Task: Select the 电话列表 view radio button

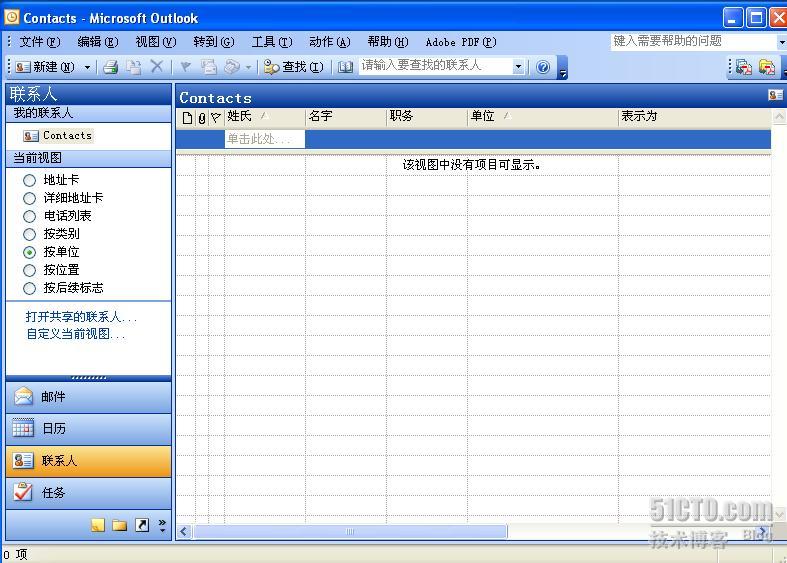Action: pos(30,216)
